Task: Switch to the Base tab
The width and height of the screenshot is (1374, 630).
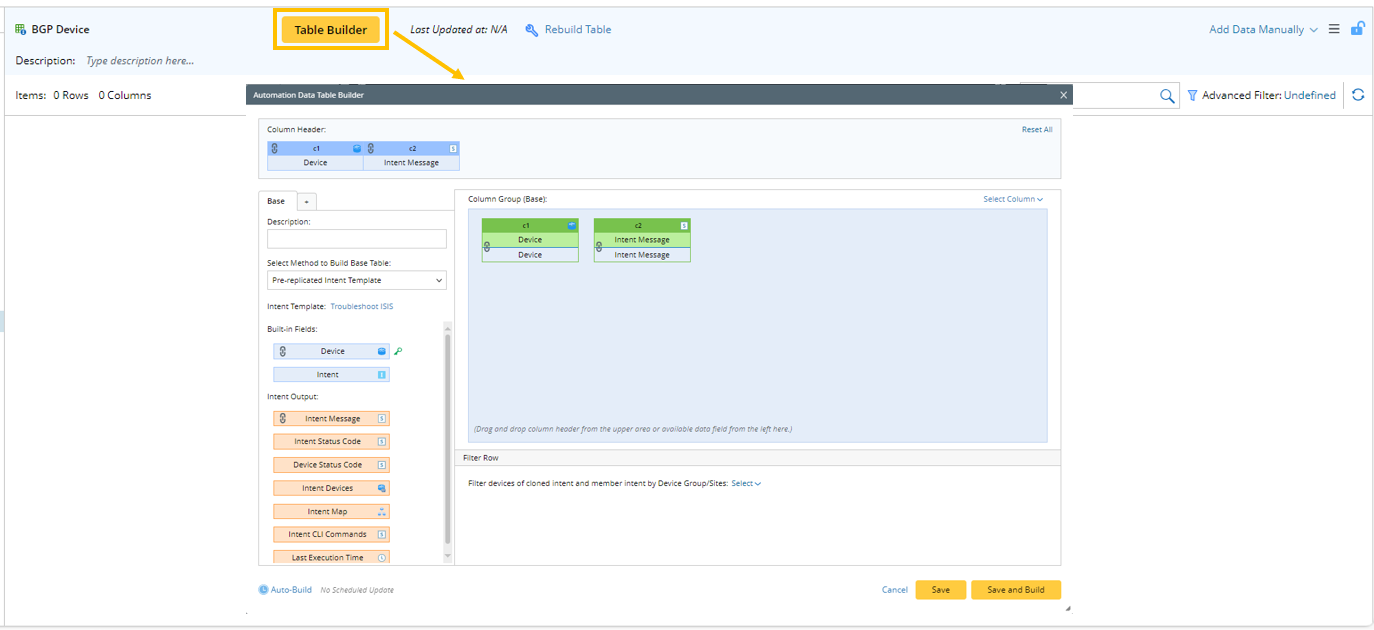Action: [275, 201]
